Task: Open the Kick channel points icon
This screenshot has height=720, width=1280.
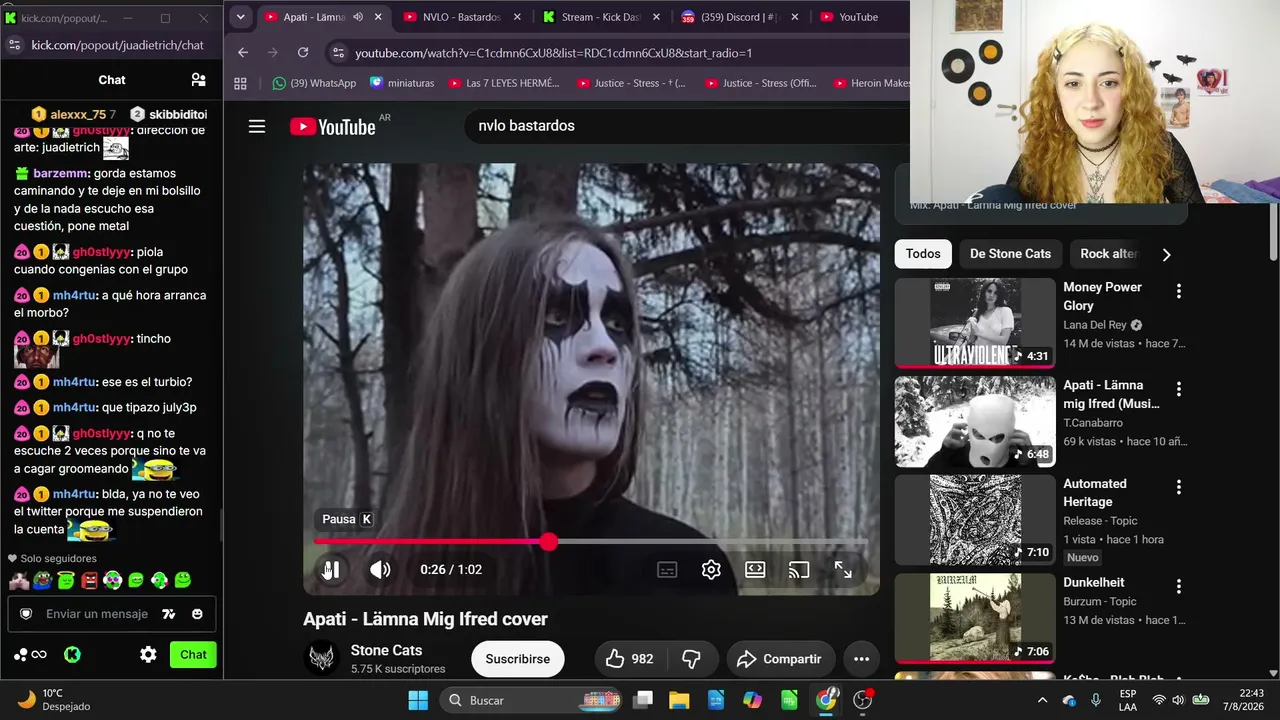Action: point(30,655)
